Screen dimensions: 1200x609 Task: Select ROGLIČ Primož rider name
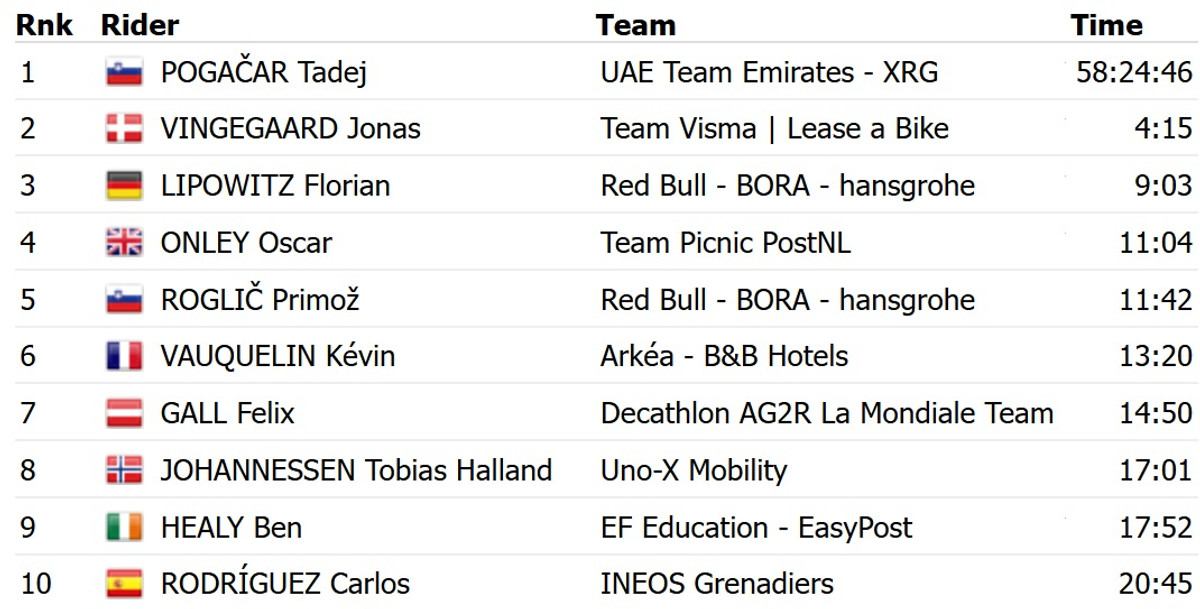pyautogui.click(x=259, y=300)
